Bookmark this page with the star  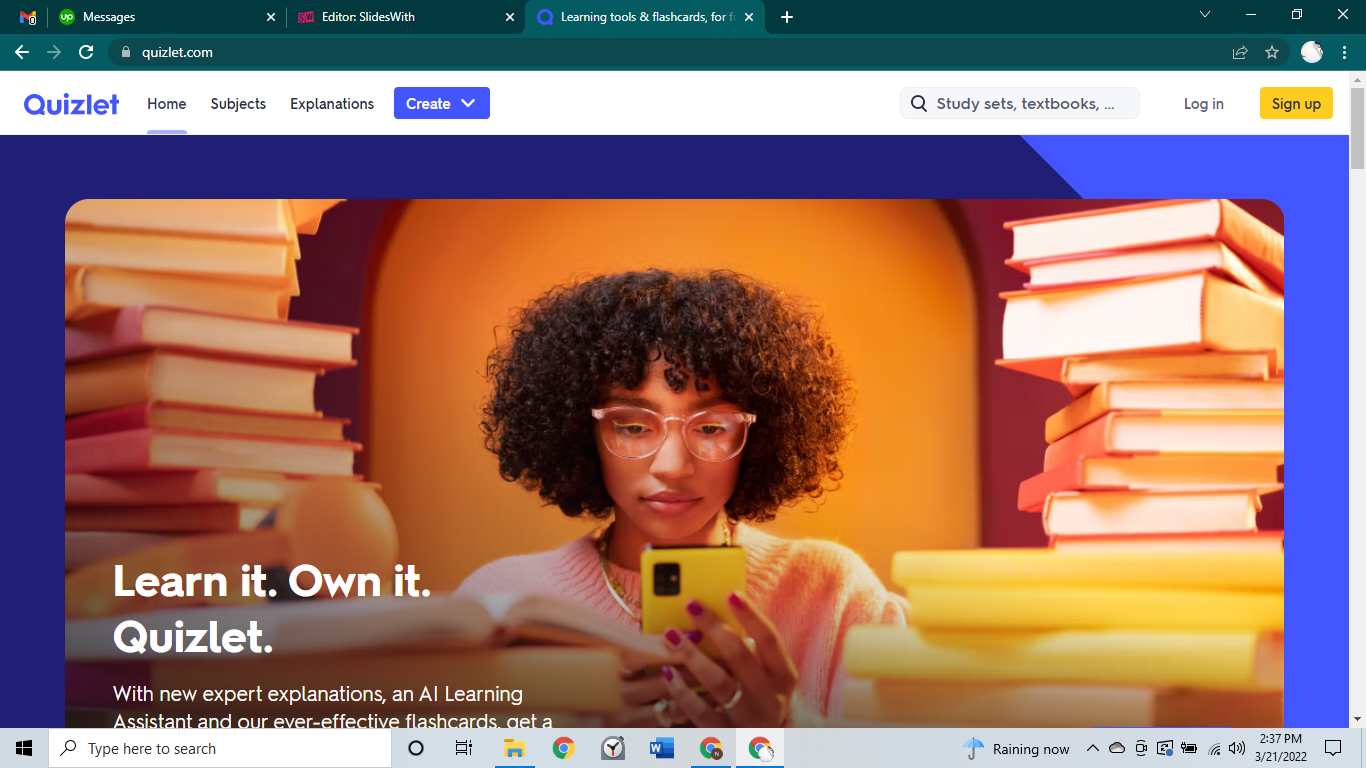(x=1272, y=52)
